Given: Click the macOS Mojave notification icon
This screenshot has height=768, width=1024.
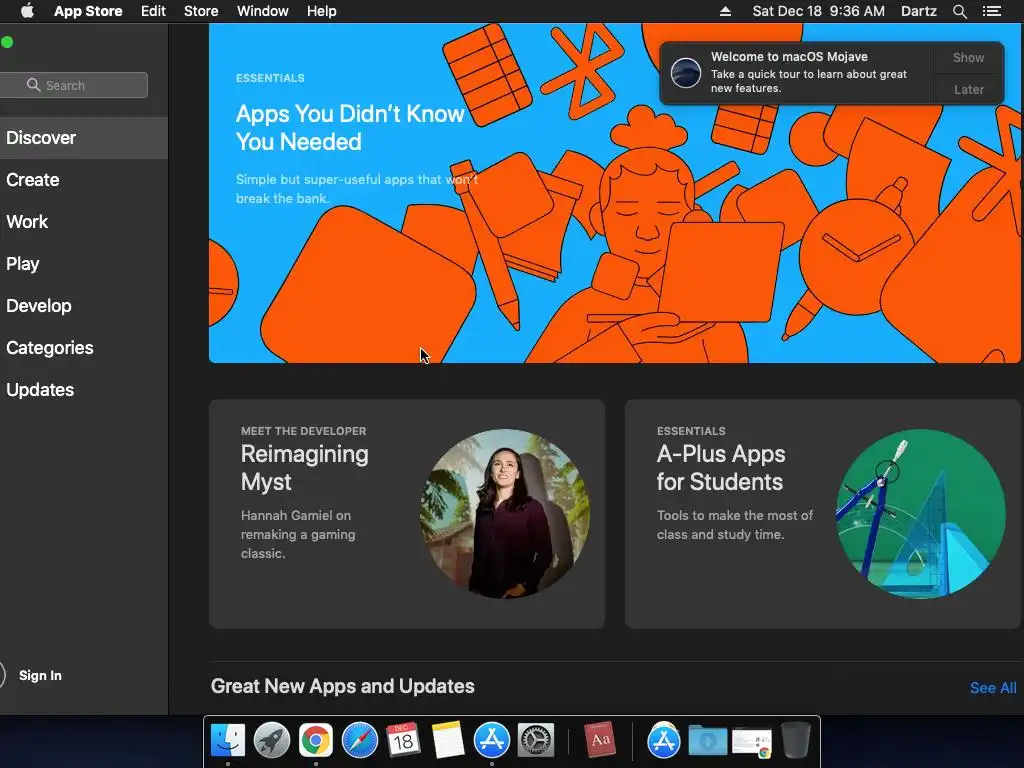Looking at the screenshot, I should (x=686, y=72).
